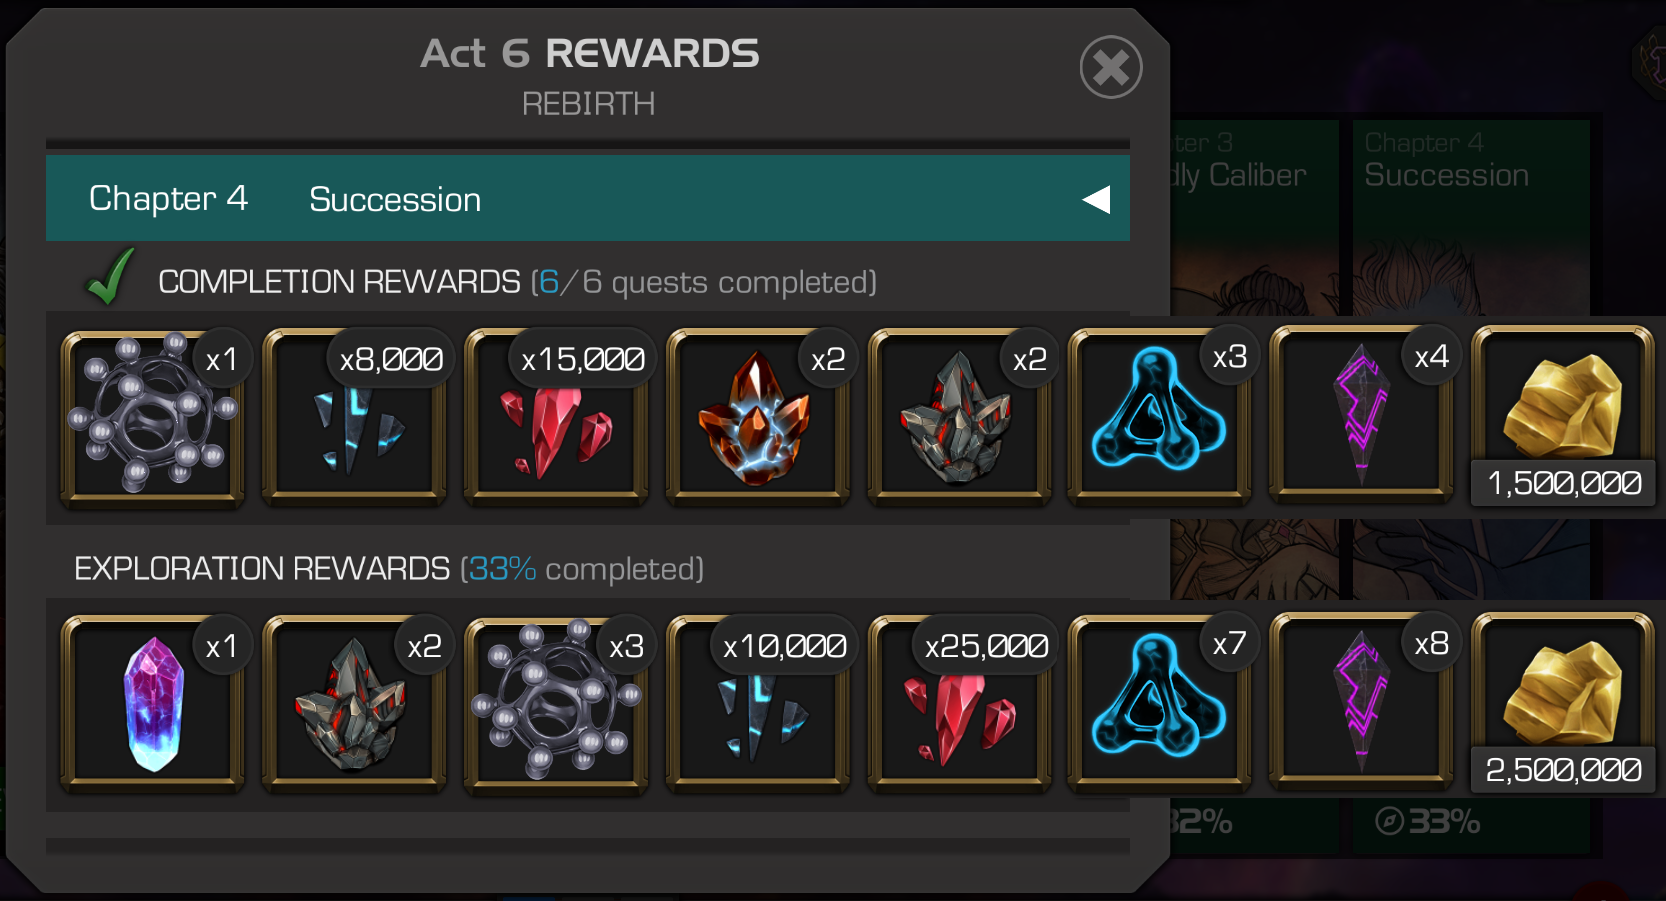Image resolution: width=1666 pixels, height=901 pixels.
Task: Tap the x1 catalyst orb completion reward
Action: pyautogui.click(x=153, y=417)
